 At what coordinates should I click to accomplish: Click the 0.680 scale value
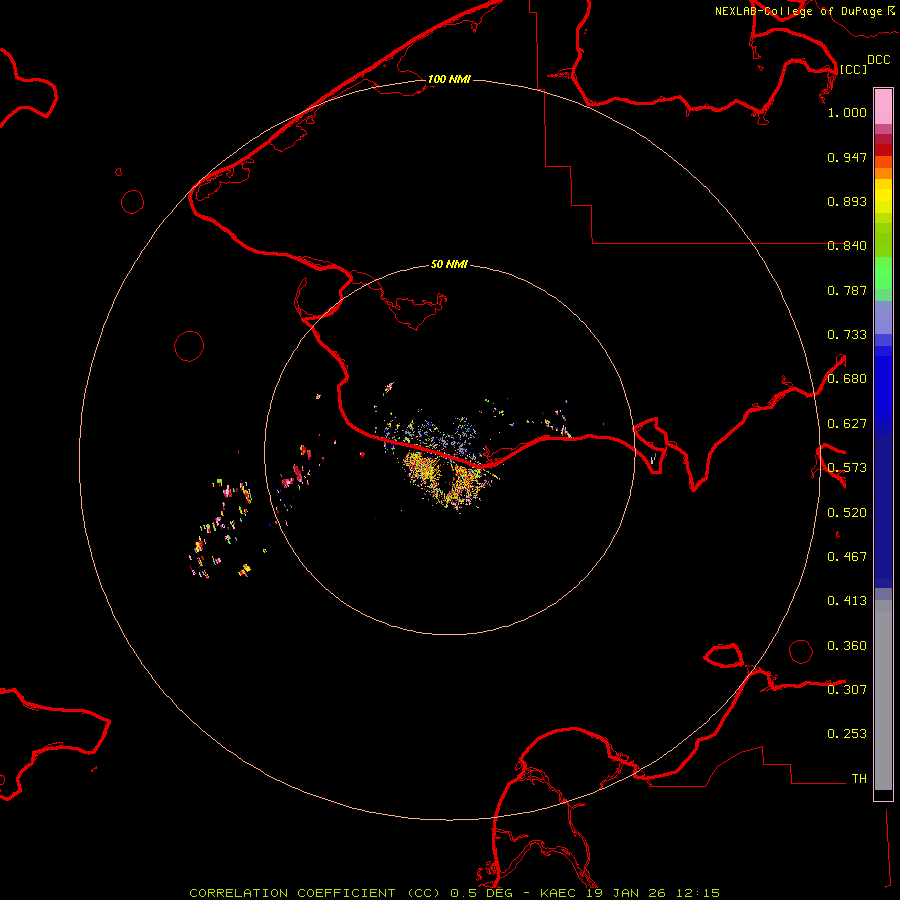pos(847,379)
